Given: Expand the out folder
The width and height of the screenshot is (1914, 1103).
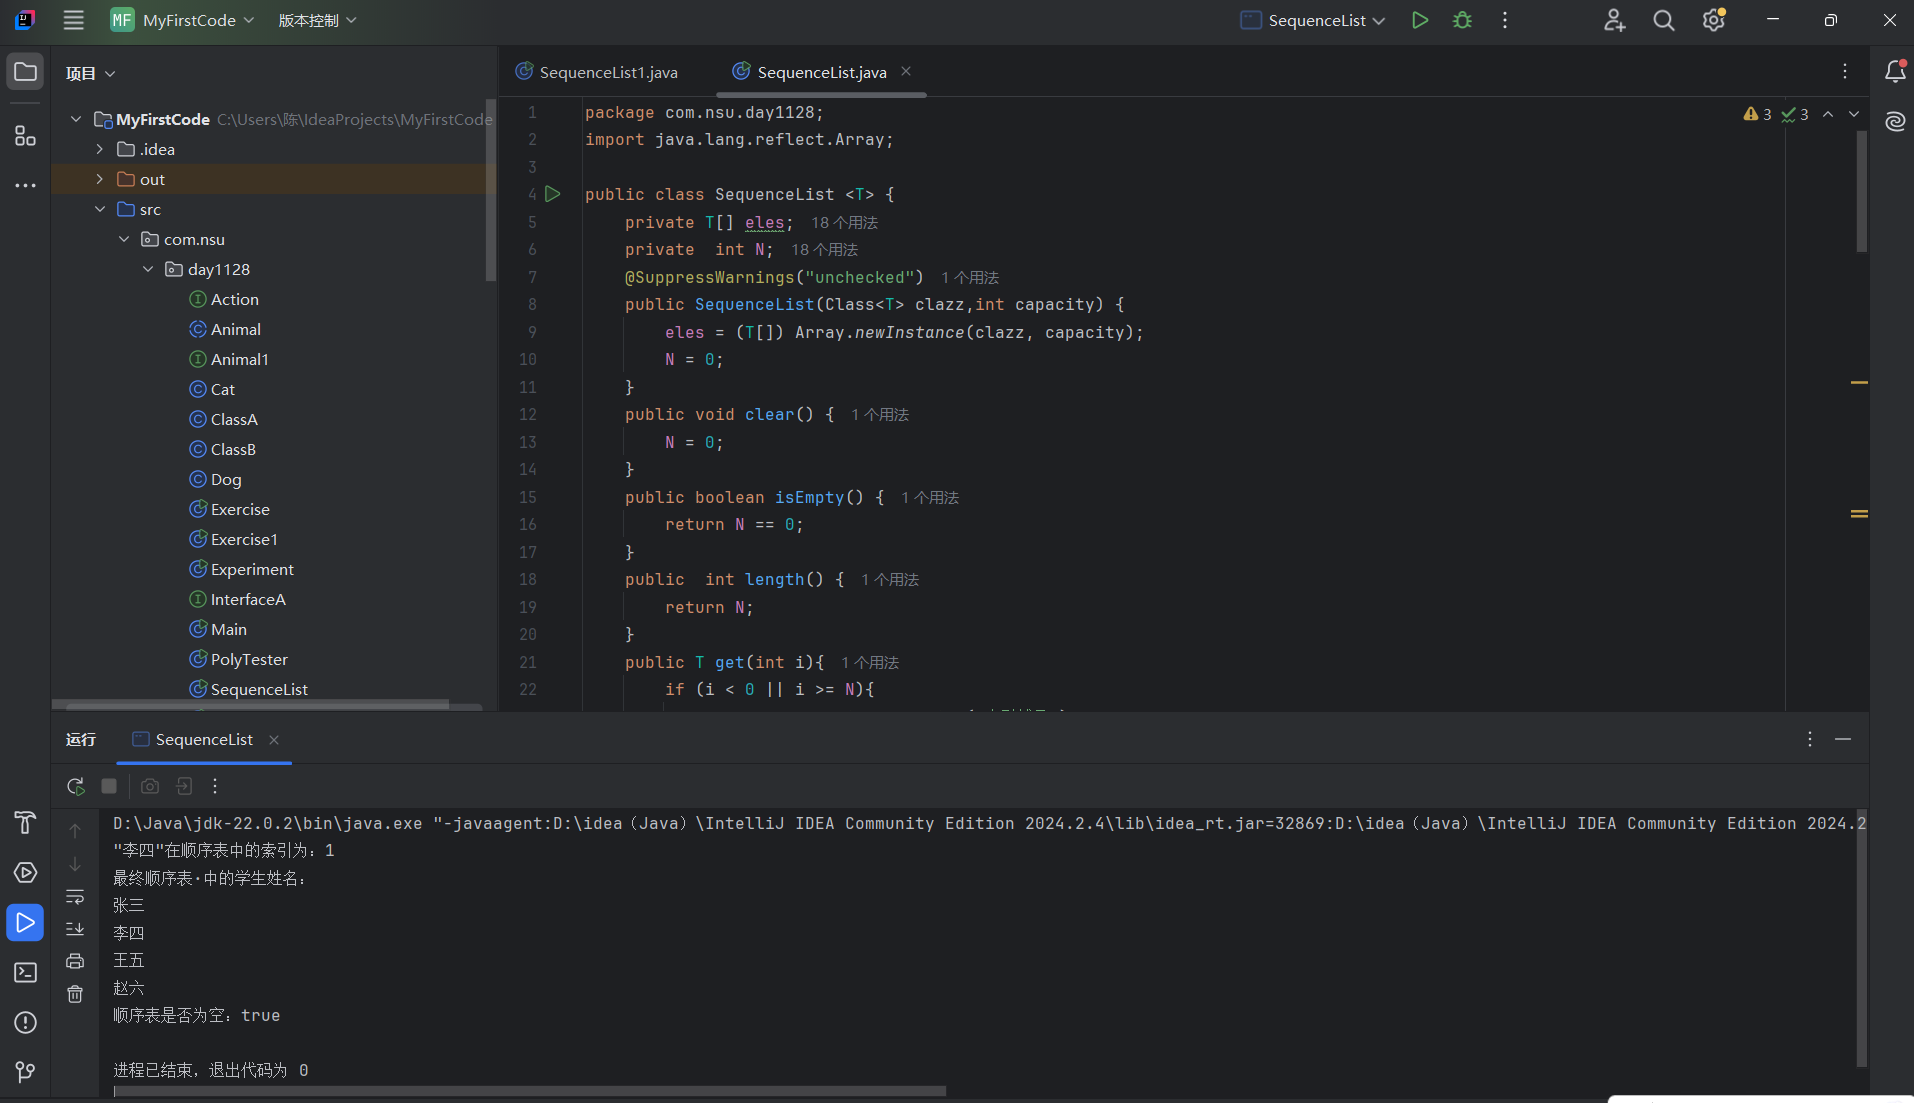Looking at the screenshot, I should click(100, 179).
